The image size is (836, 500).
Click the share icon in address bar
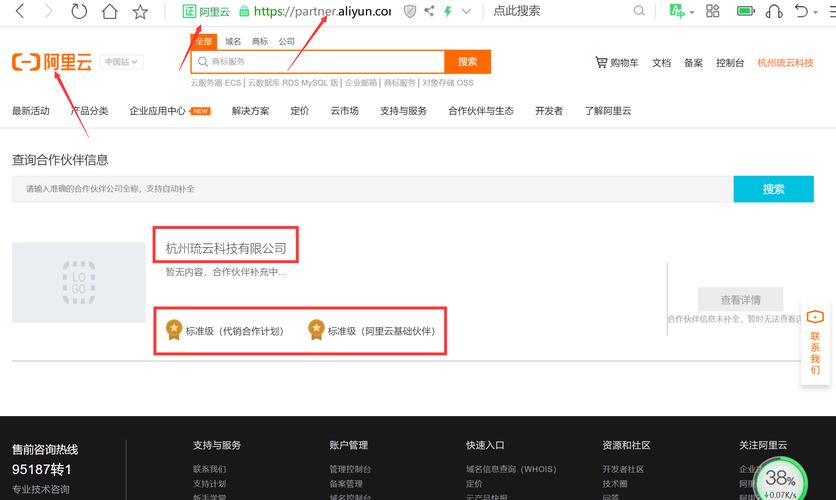click(x=429, y=11)
